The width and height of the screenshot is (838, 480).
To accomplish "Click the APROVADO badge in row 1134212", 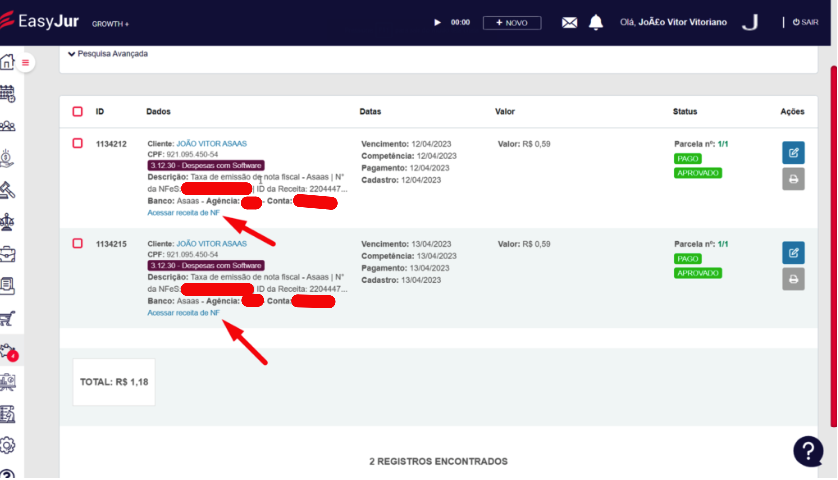I will tap(698, 173).
